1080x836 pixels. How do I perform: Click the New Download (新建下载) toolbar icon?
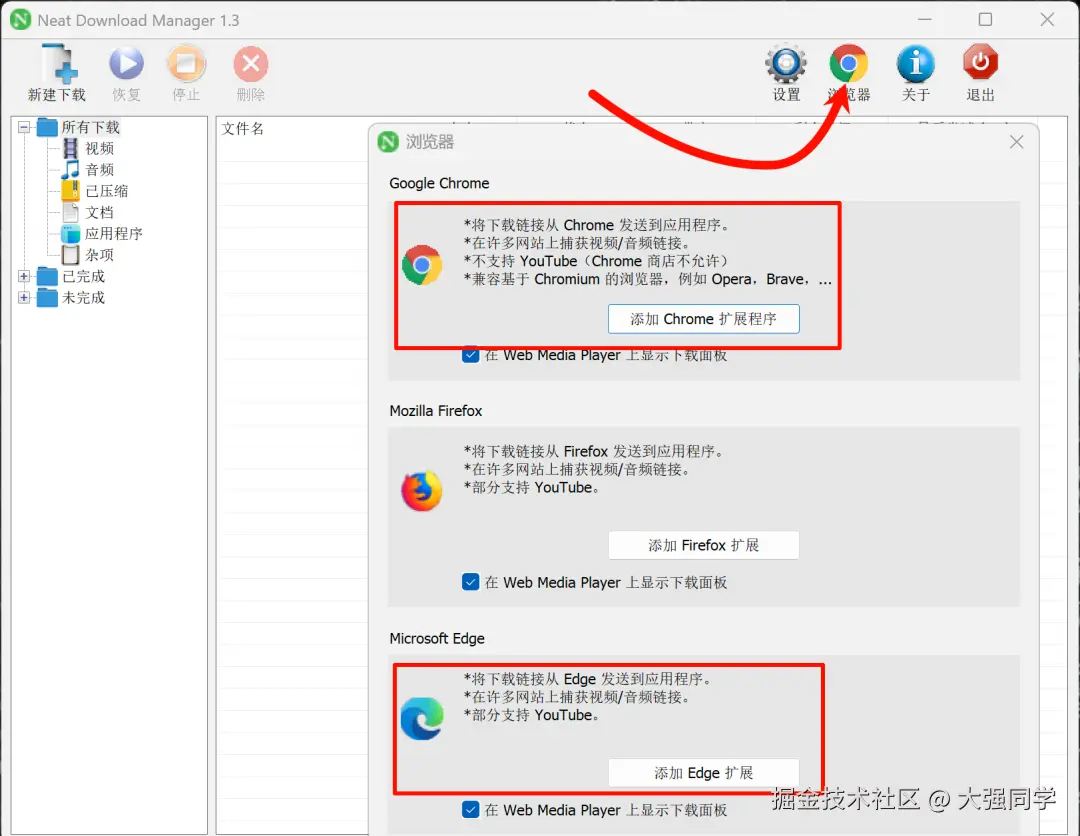click(57, 65)
